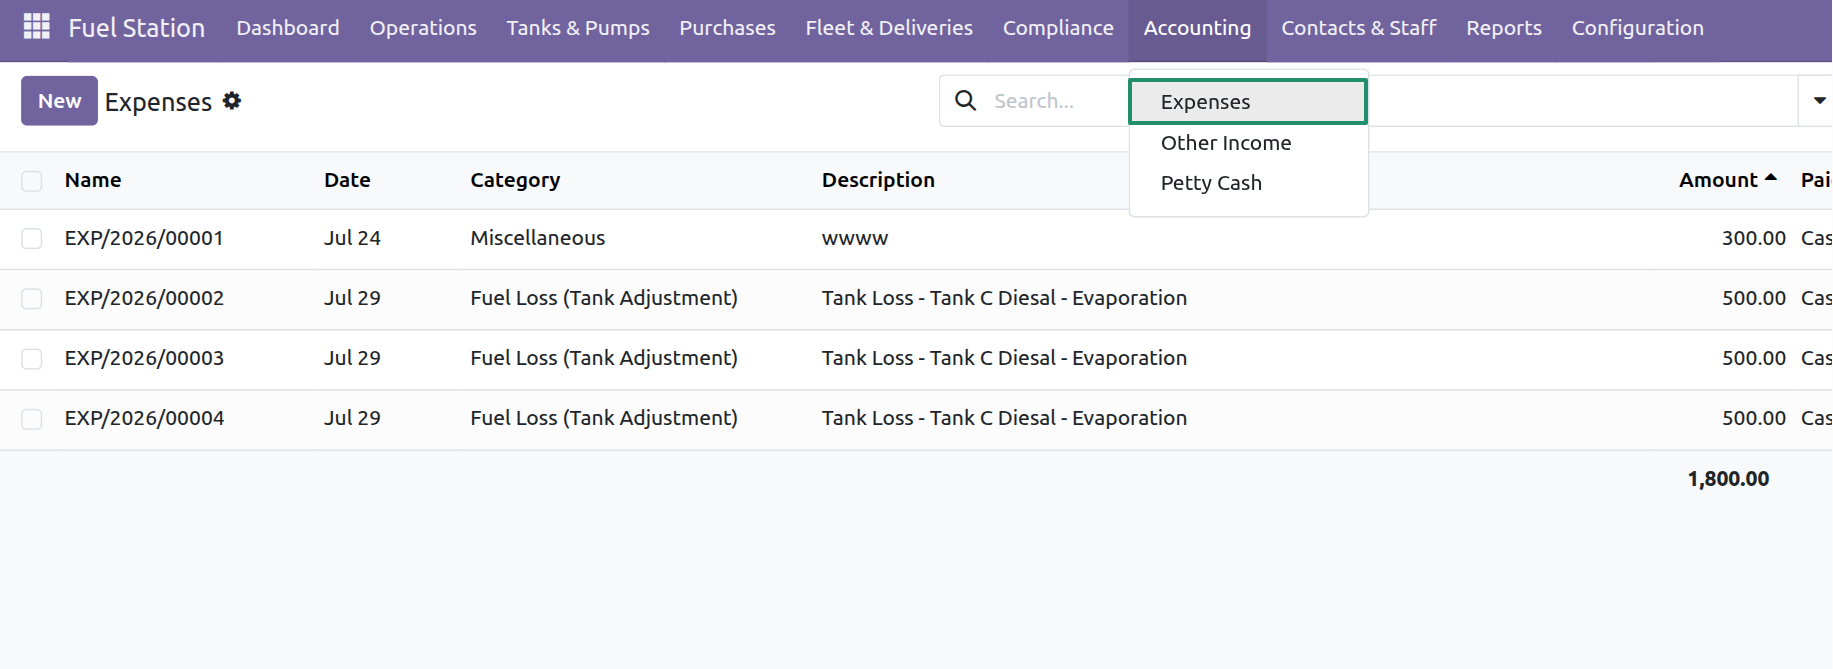The image size is (1833, 669).
Task: Open record EXP/2026/00001
Action: [144, 238]
